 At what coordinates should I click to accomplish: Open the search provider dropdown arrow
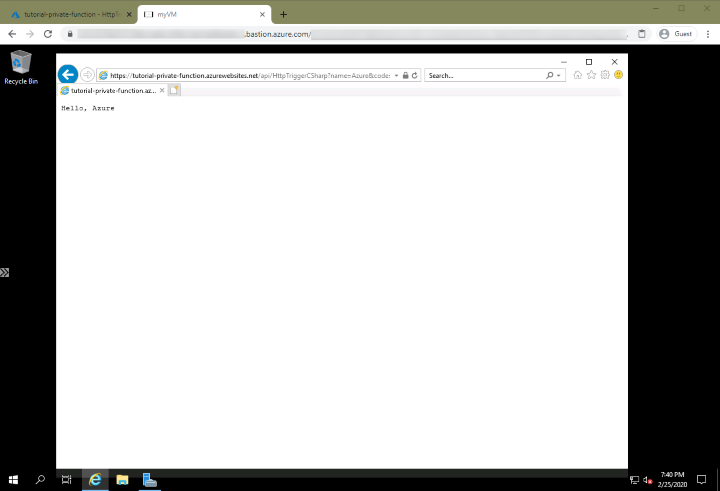559,75
